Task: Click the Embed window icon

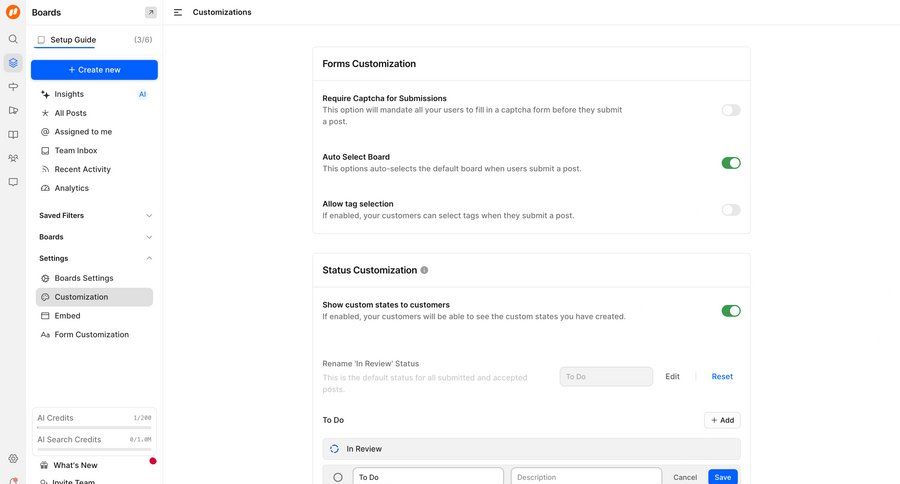Action: [x=45, y=316]
